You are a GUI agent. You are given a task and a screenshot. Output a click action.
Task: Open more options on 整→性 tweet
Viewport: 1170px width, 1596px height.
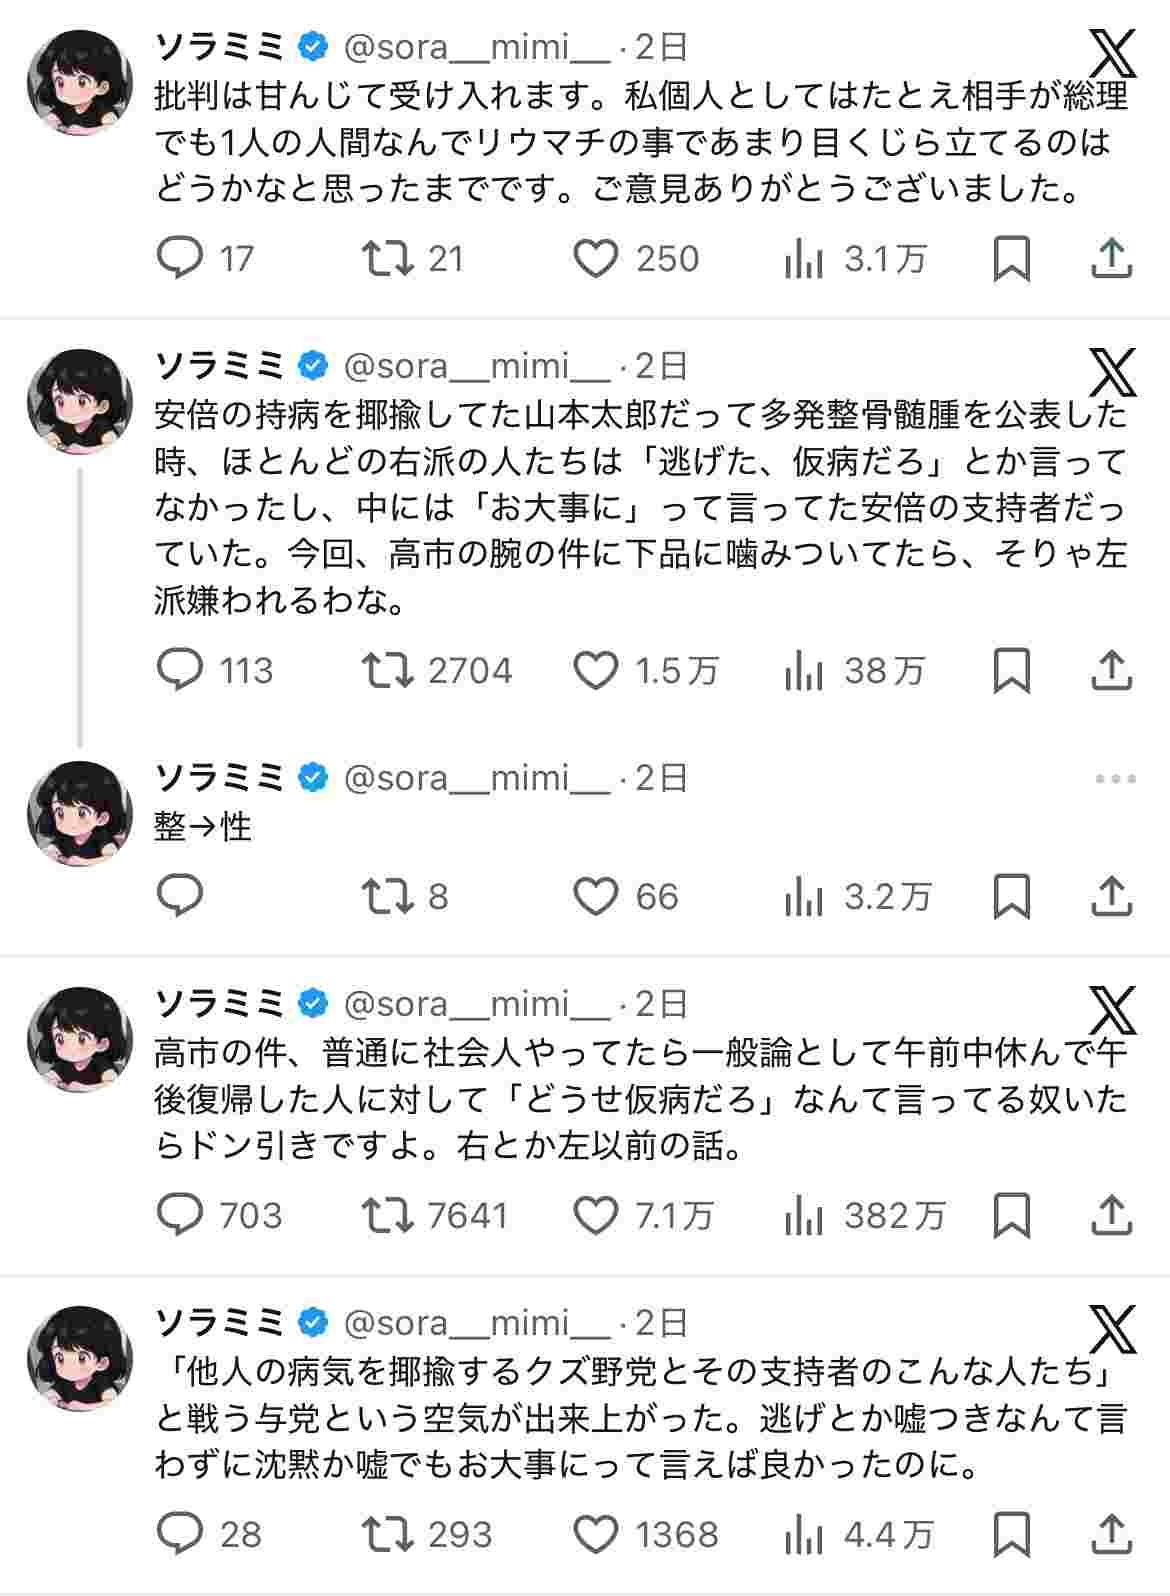tap(1115, 779)
